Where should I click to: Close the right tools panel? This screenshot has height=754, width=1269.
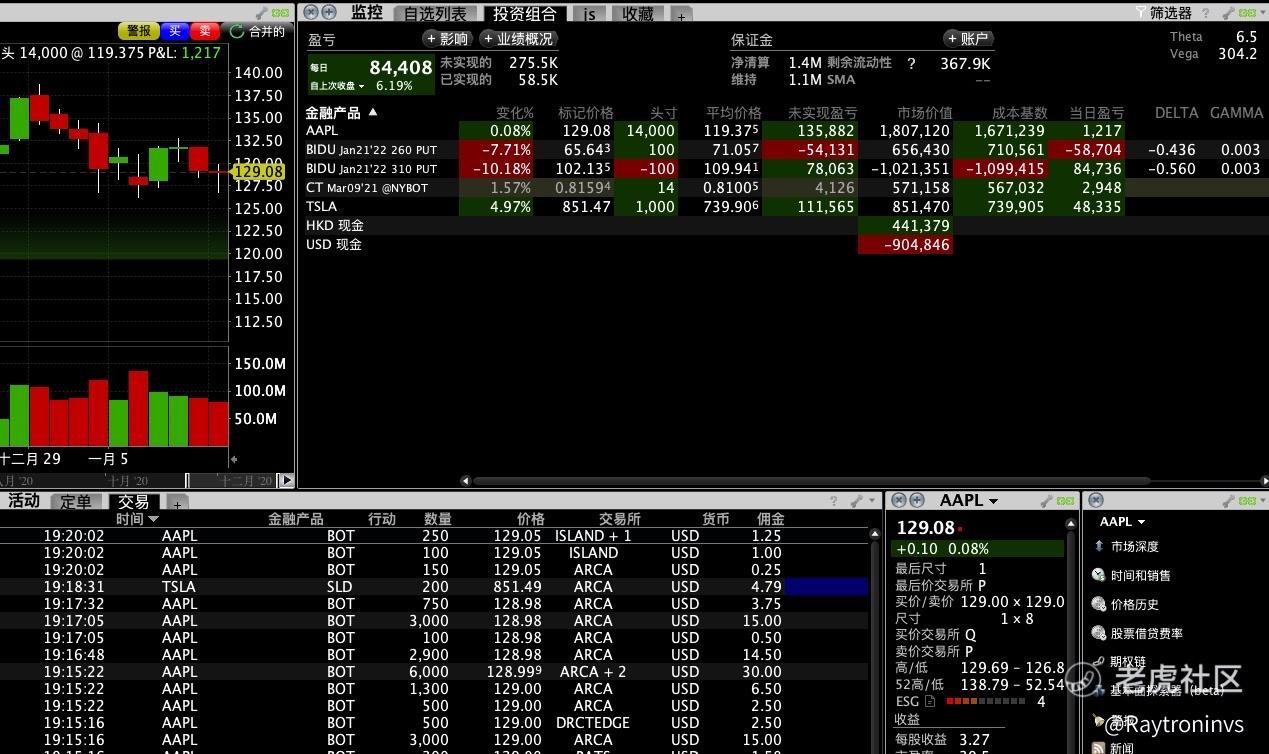(x=1096, y=500)
